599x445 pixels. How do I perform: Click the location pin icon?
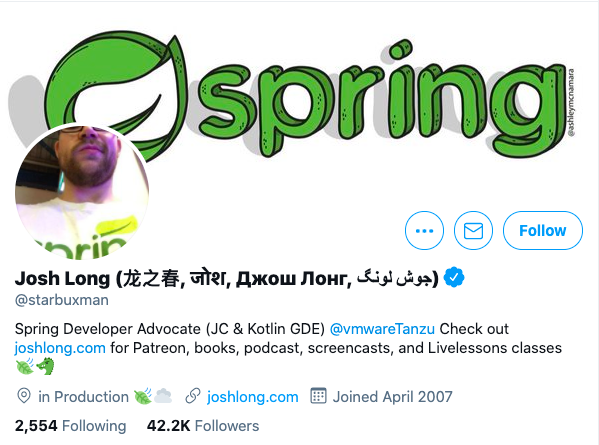pyautogui.click(x=24, y=396)
